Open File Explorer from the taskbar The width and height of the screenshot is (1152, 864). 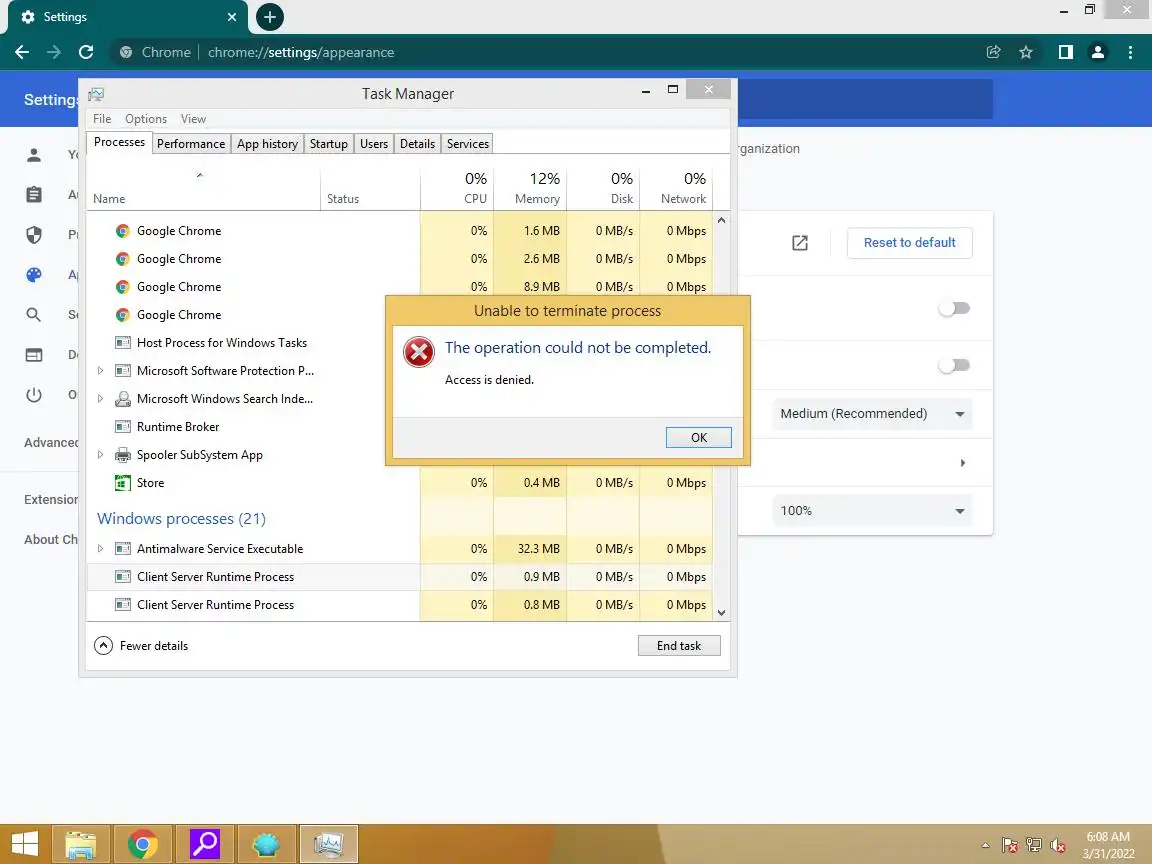click(80, 844)
